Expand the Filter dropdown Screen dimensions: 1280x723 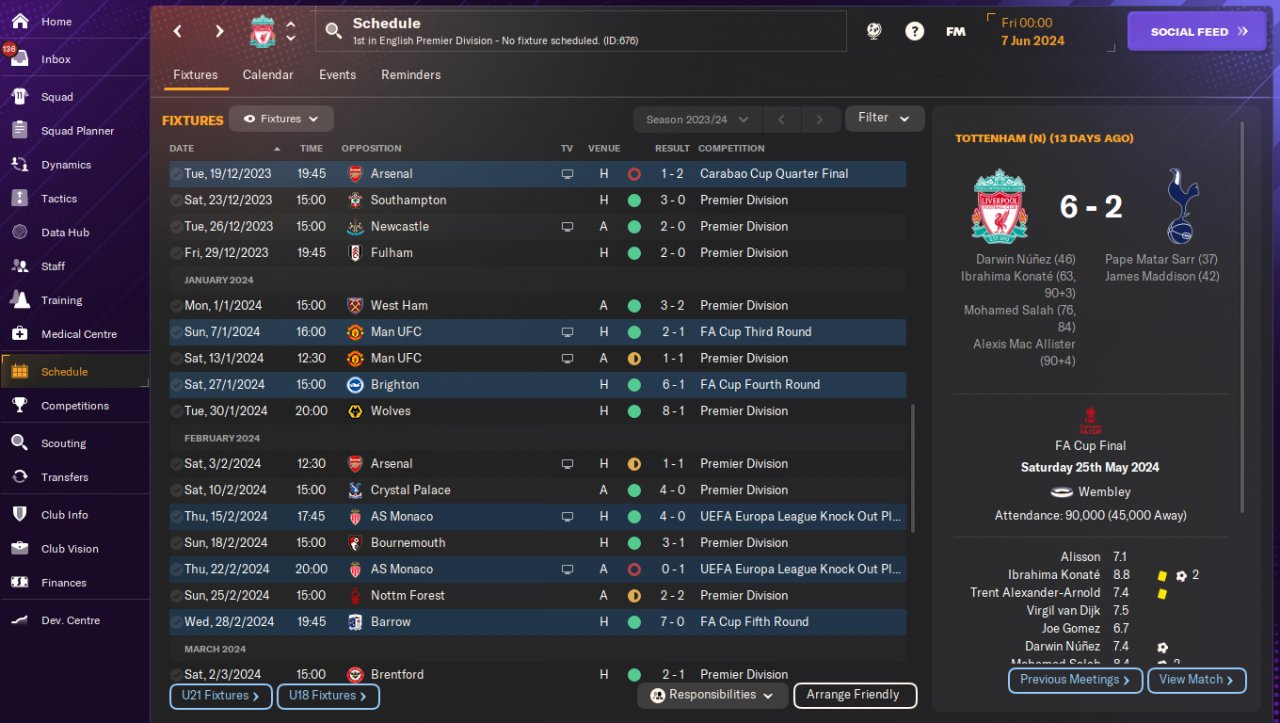tap(884, 118)
